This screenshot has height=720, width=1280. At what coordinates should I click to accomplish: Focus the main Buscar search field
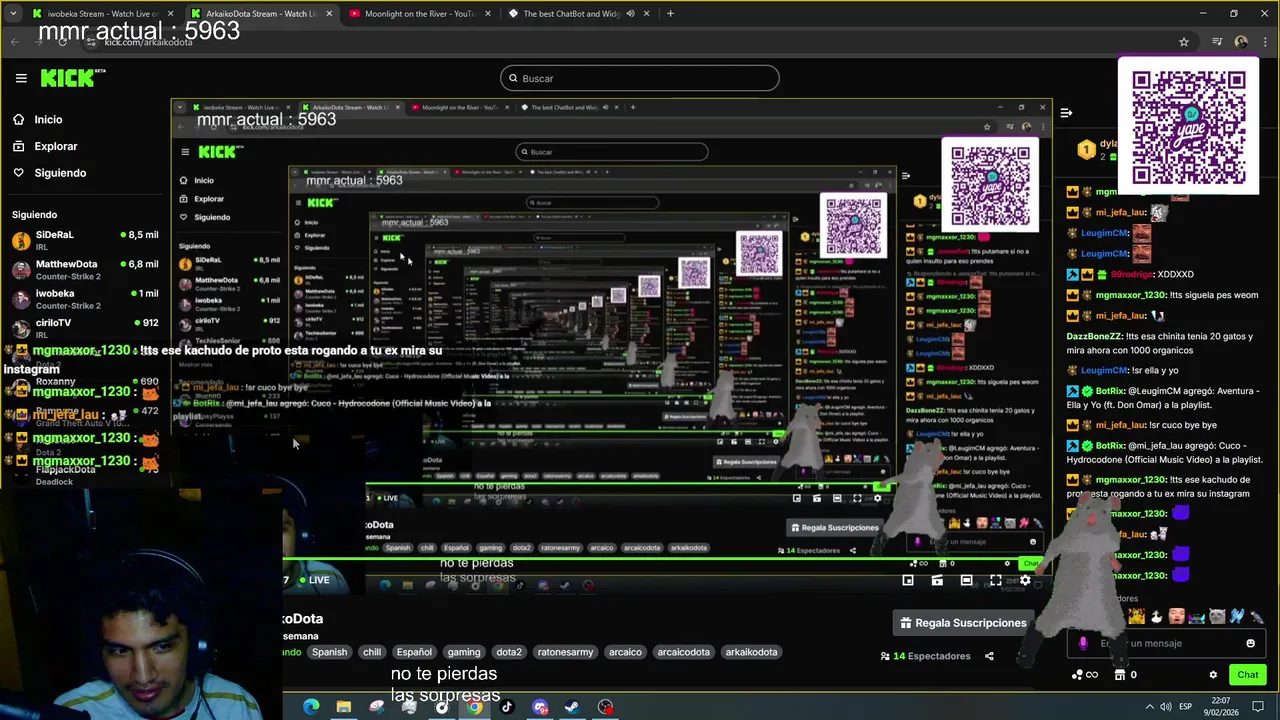click(640, 78)
